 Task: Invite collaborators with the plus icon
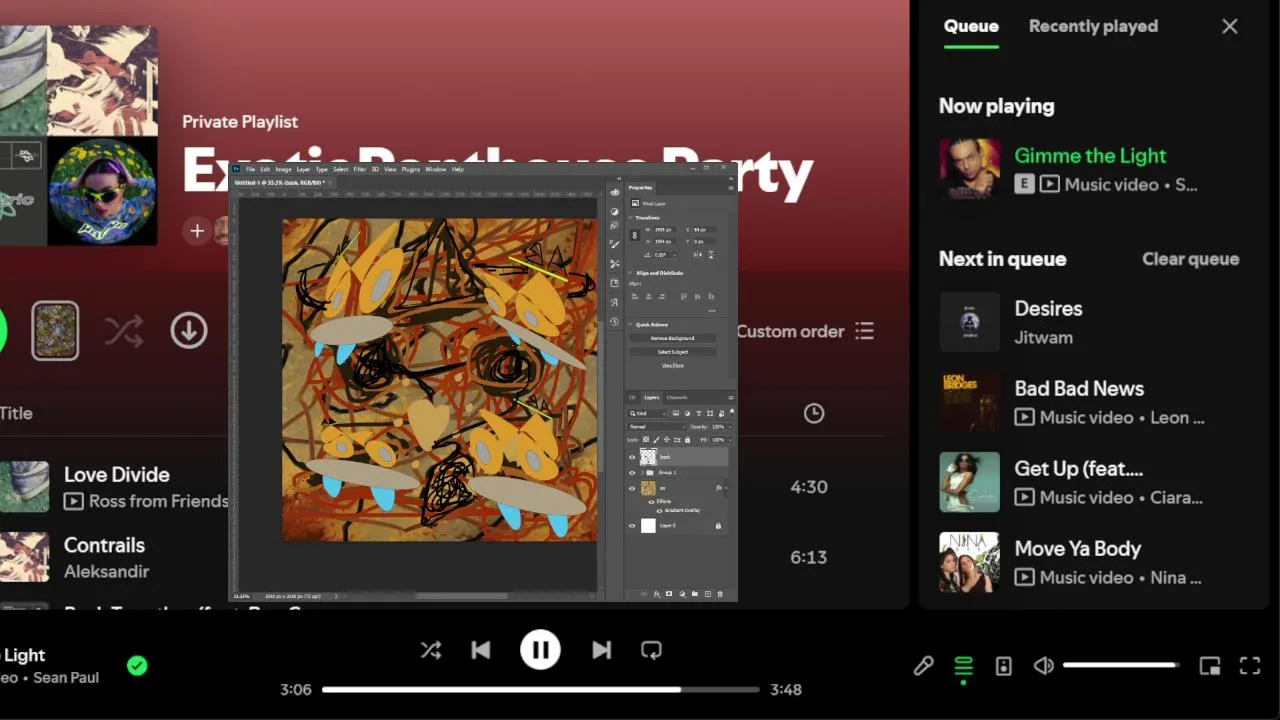click(x=197, y=231)
